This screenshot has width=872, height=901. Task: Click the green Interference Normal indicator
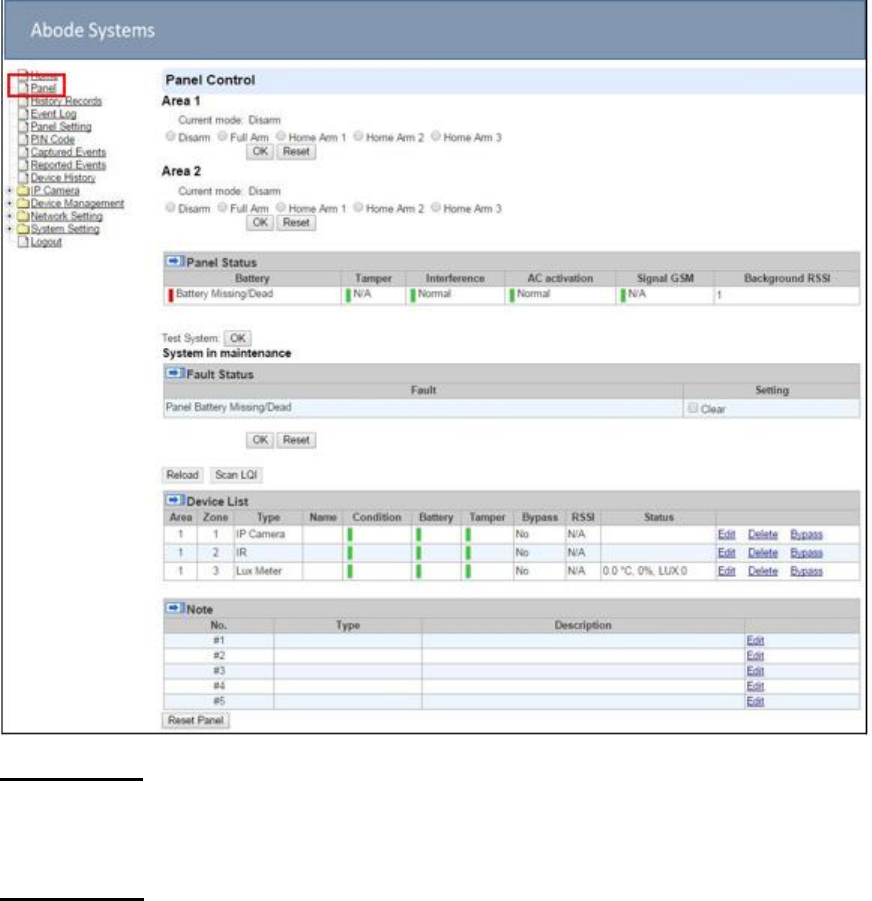tap(412, 295)
